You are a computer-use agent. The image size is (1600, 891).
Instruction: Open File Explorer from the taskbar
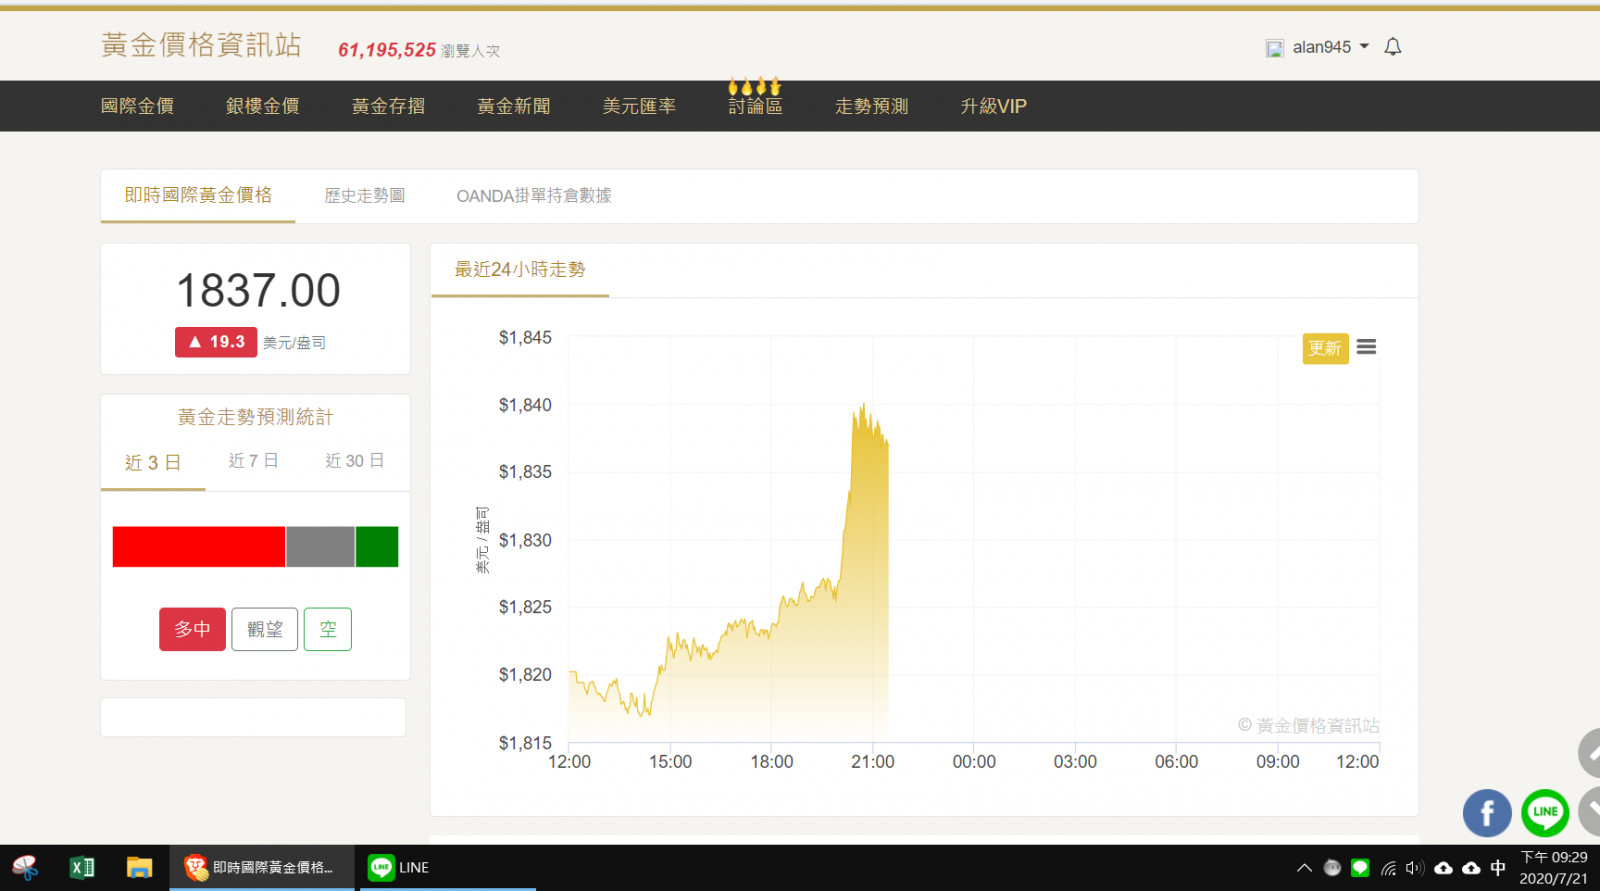coord(139,868)
